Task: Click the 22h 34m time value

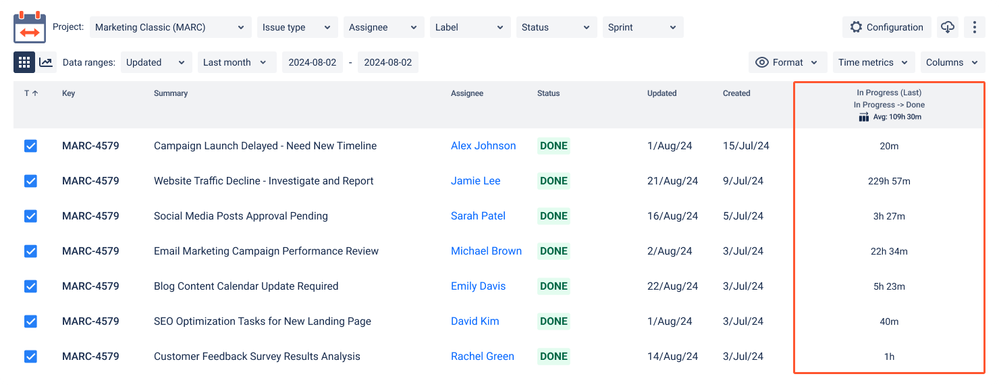Action: click(x=889, y=251)
